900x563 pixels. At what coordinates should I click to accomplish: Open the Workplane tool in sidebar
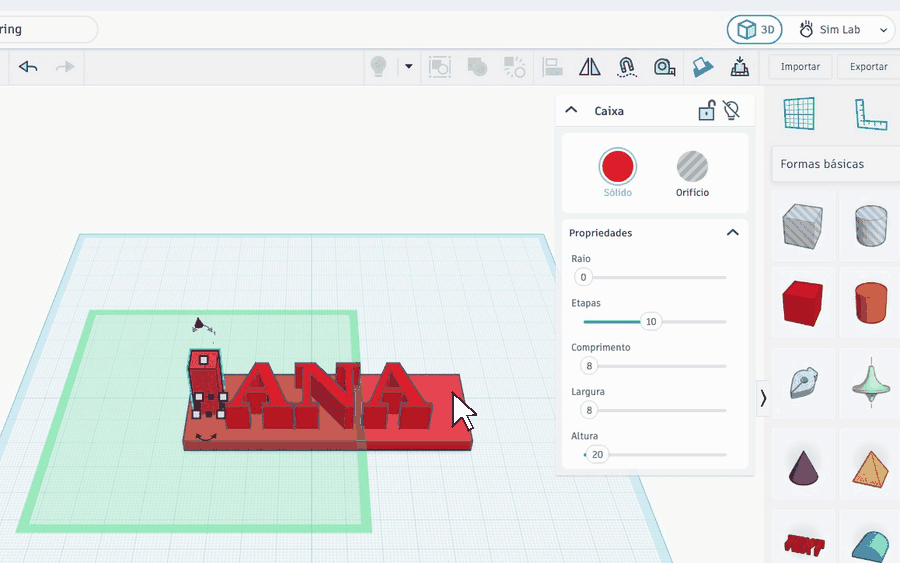click(x=799, y=113)
